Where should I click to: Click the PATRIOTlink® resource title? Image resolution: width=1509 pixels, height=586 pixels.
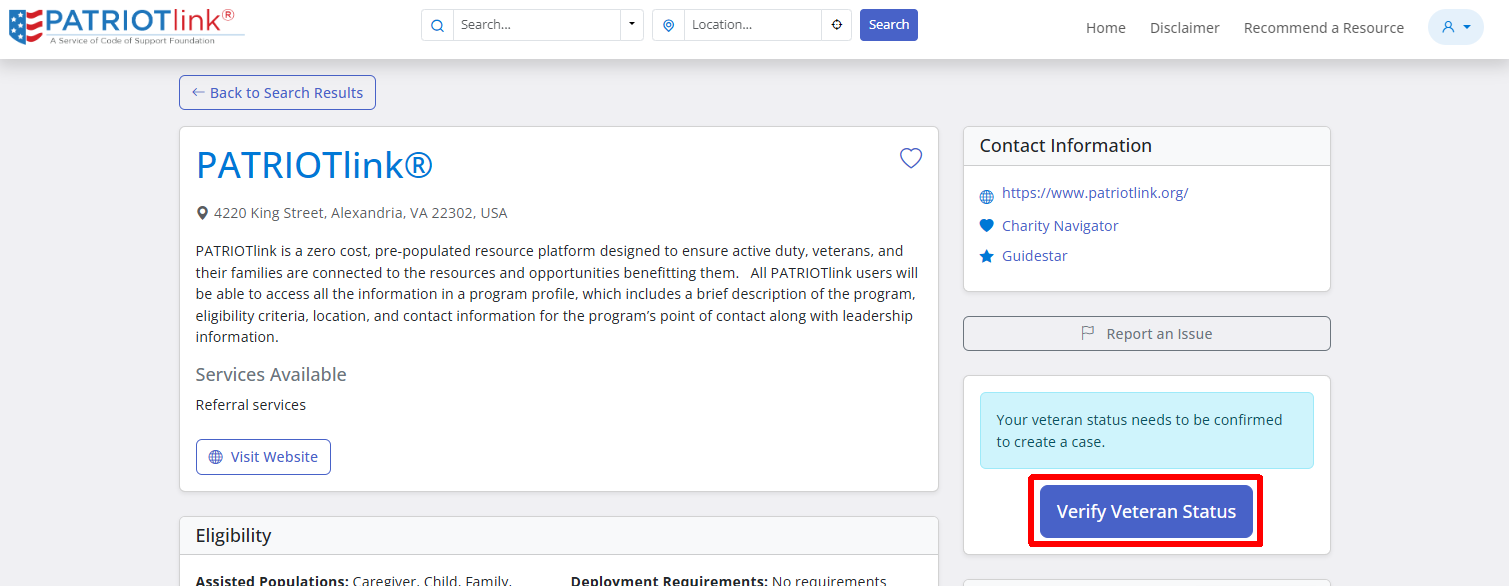click(x=314, y=165)
